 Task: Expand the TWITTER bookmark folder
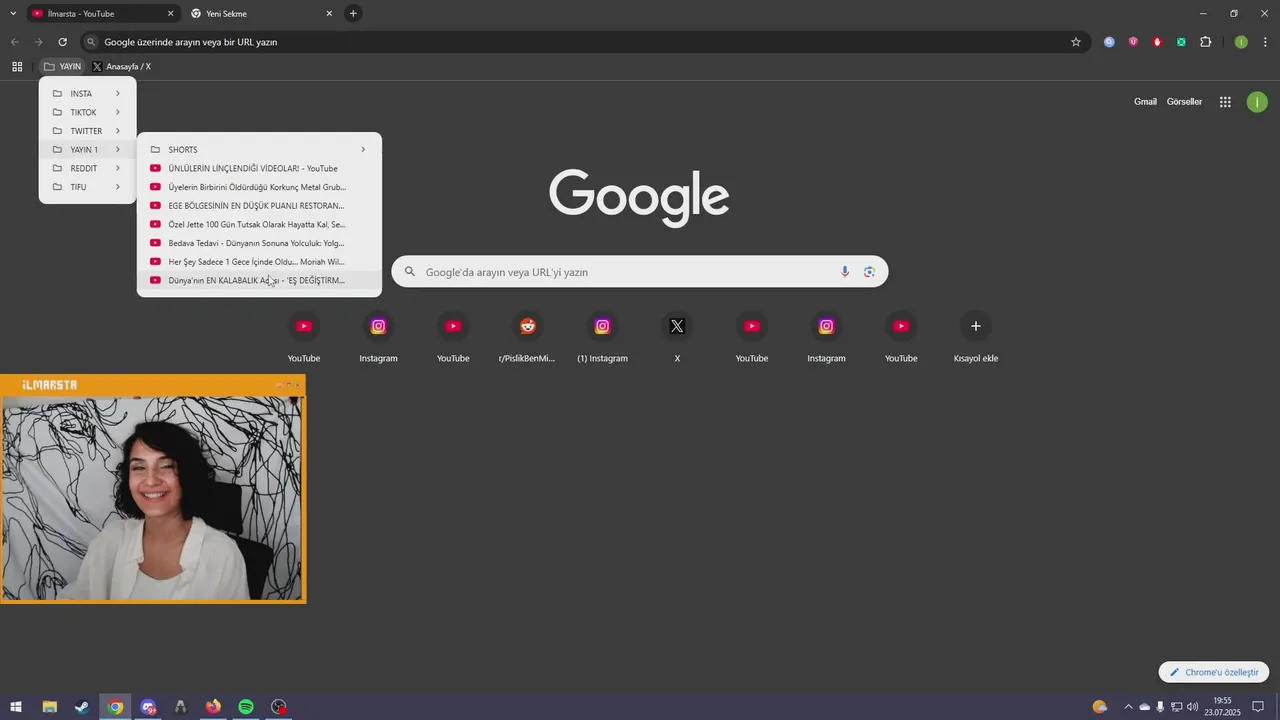[x=87, y=131]
